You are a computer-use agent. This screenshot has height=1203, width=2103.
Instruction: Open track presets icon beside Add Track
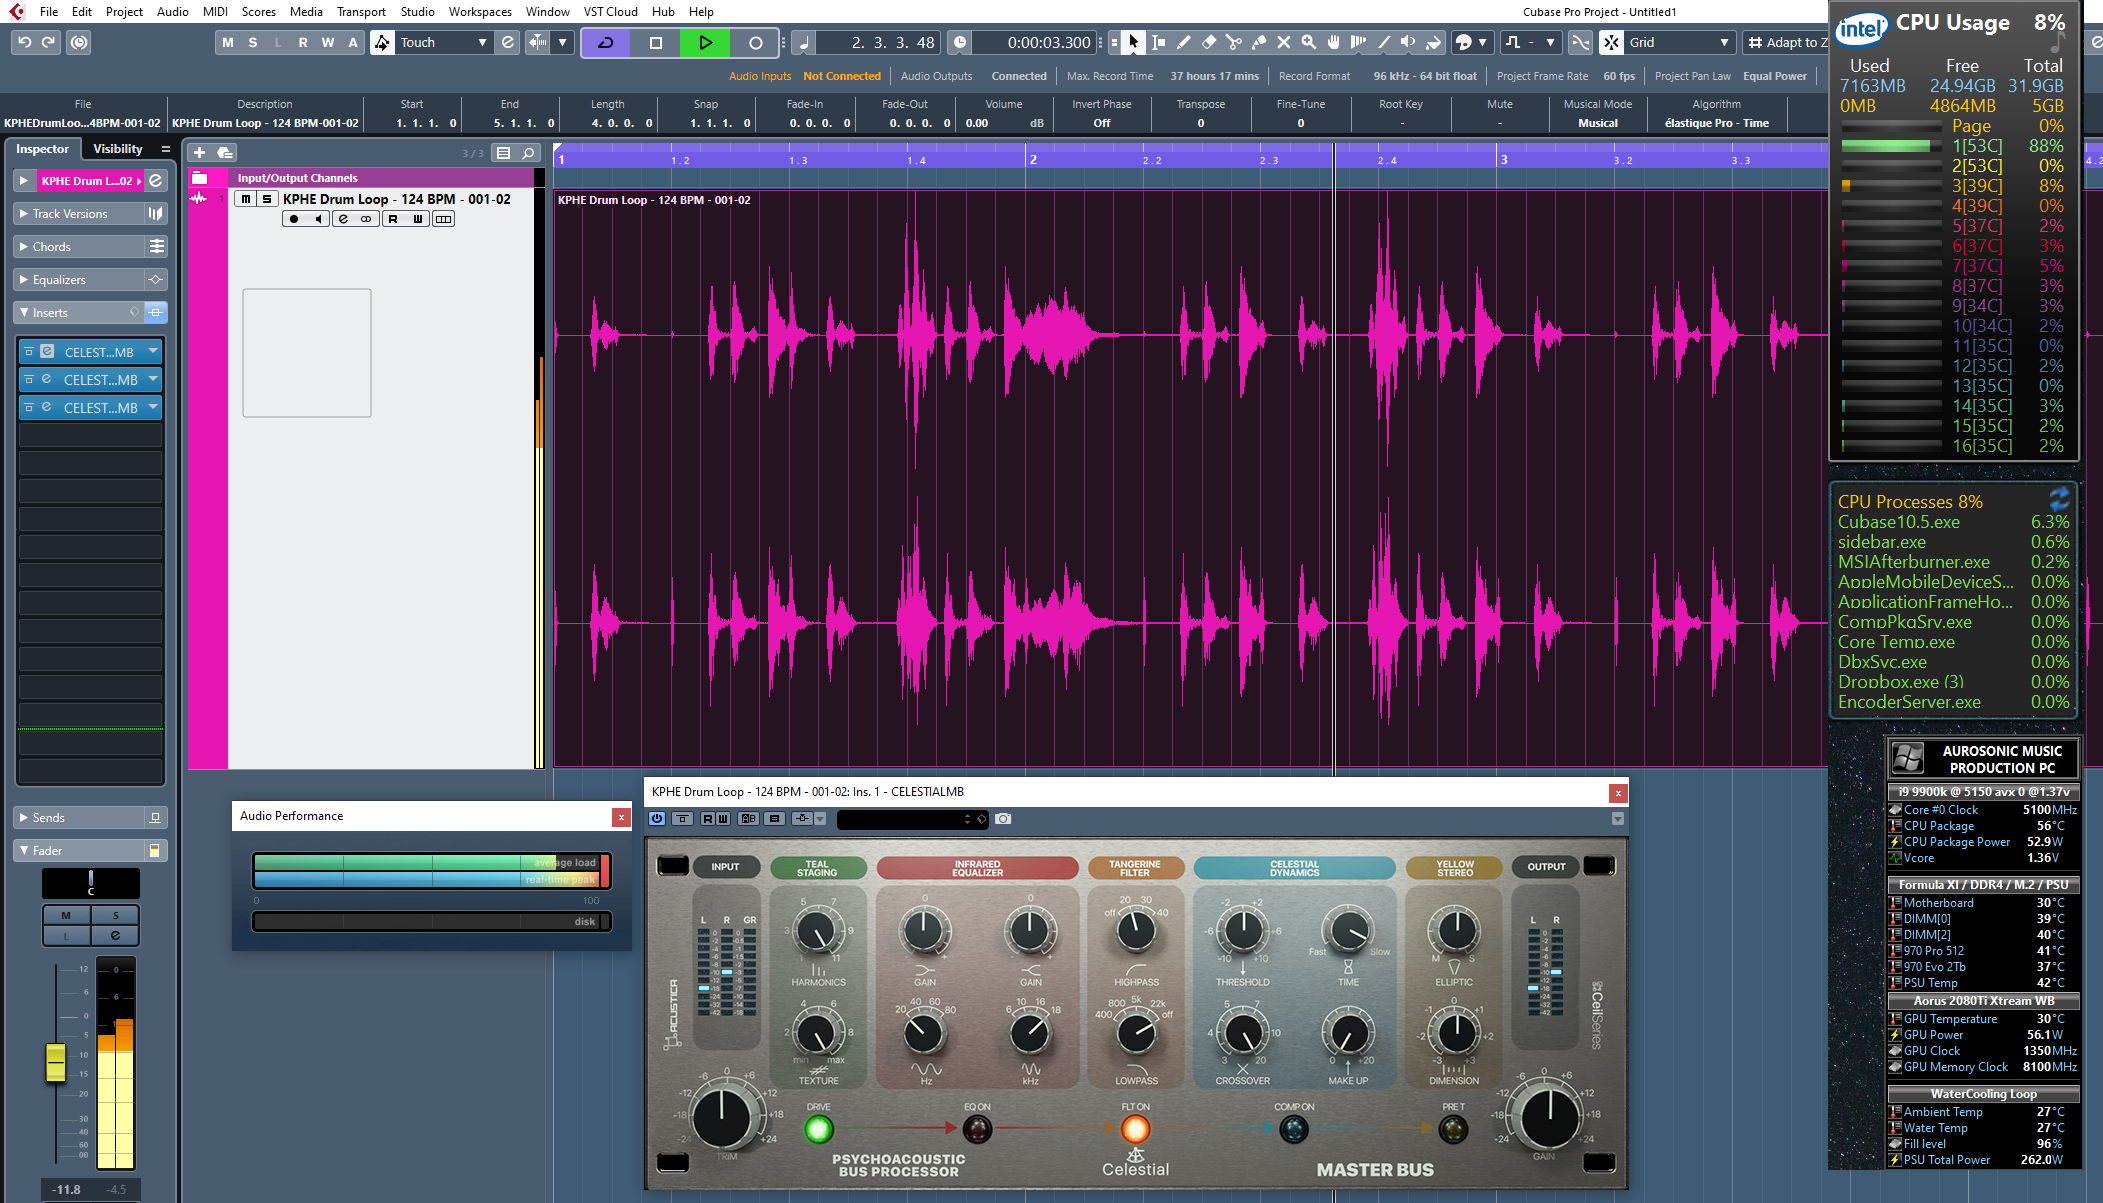(225, 152)
